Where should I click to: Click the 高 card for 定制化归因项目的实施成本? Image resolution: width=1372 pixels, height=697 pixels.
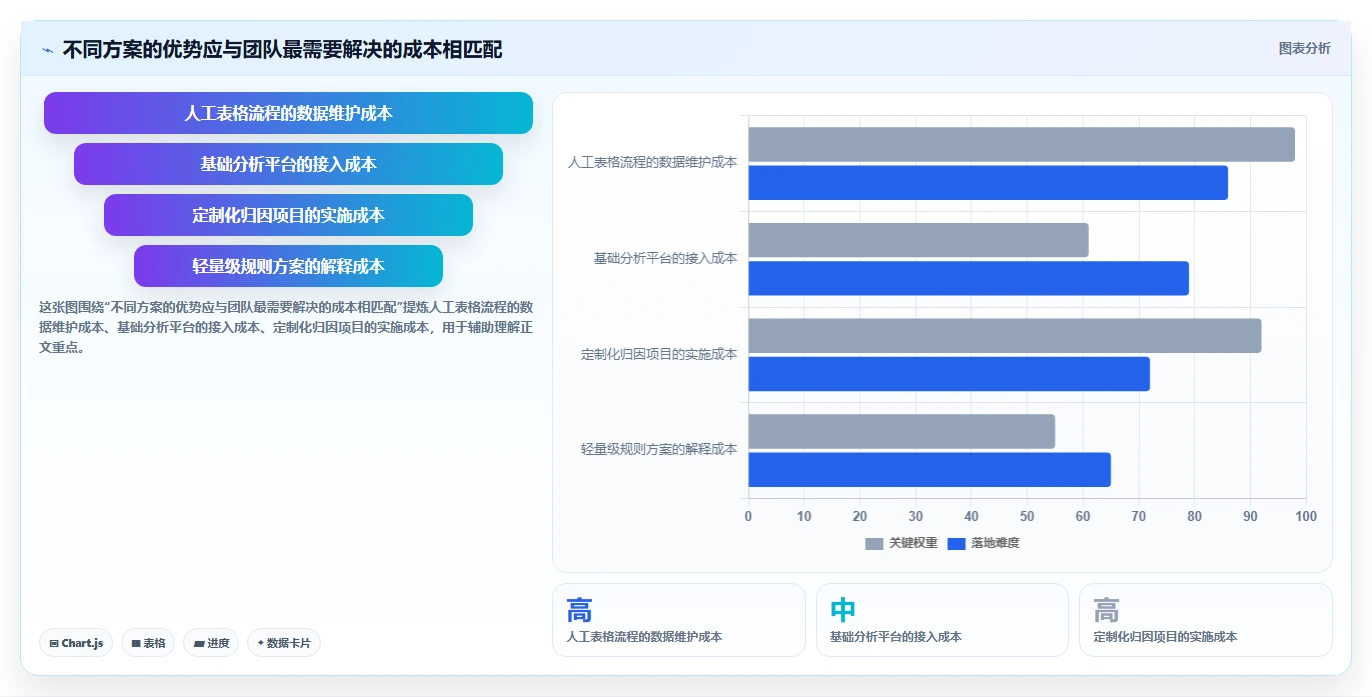1206,620
